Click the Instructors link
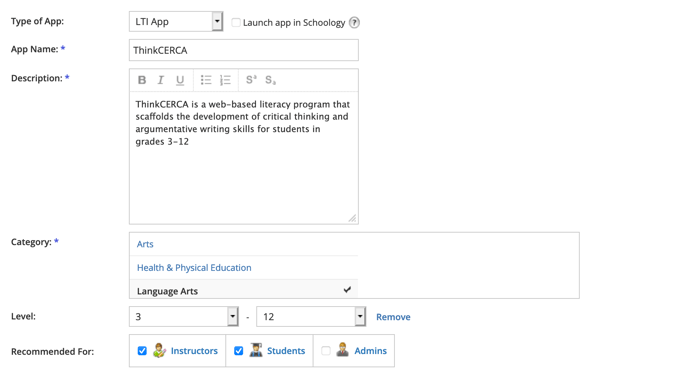 tap(194, 350)
